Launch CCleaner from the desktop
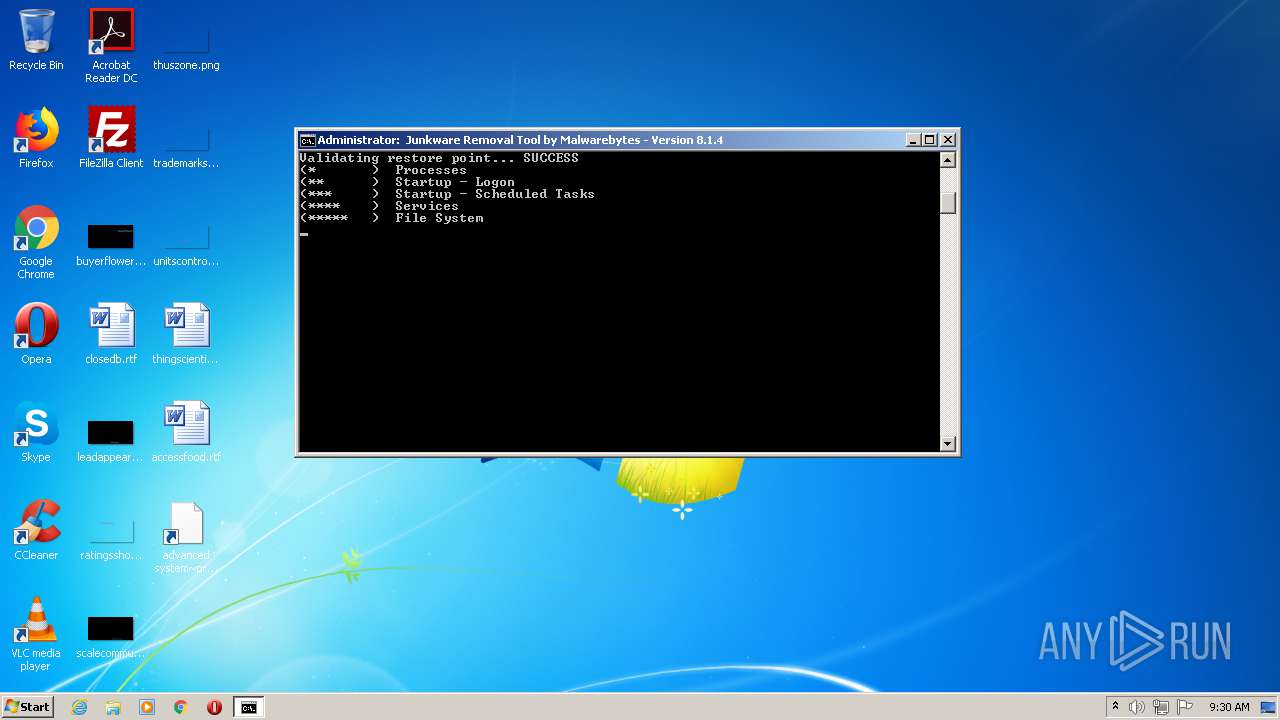 [x=36, y=530]
